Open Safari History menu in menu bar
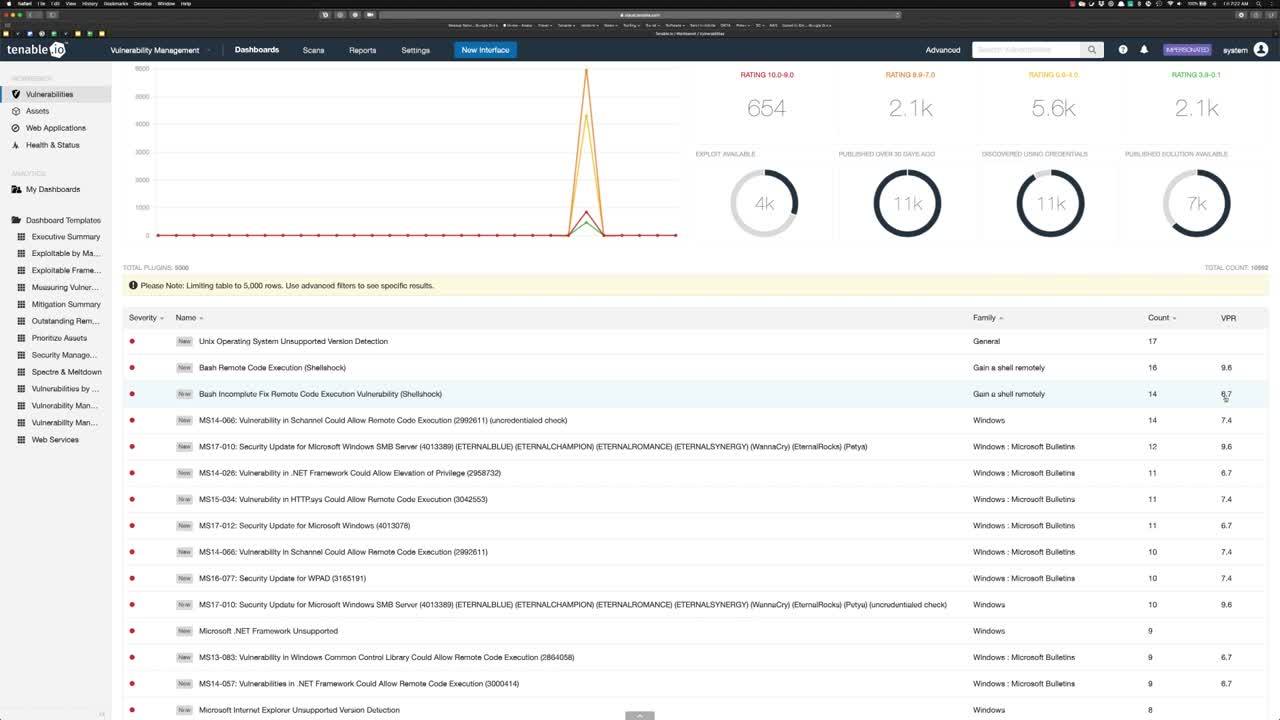The width and height of the screenshot is (1280, 720). click(90, 4)
